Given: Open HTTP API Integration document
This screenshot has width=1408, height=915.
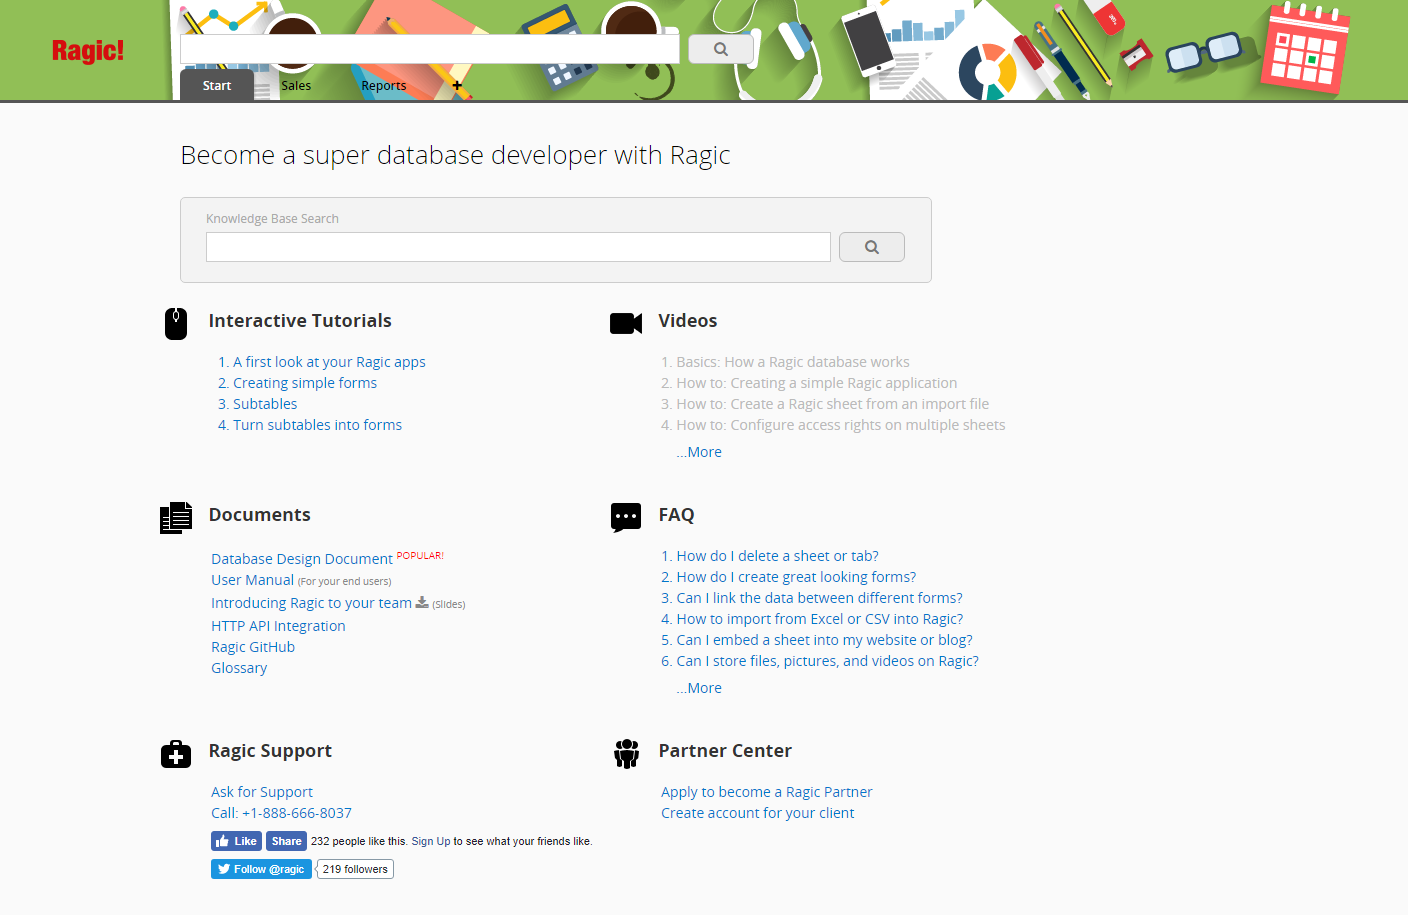Looking at the screenshot, I should coord(278,626).
